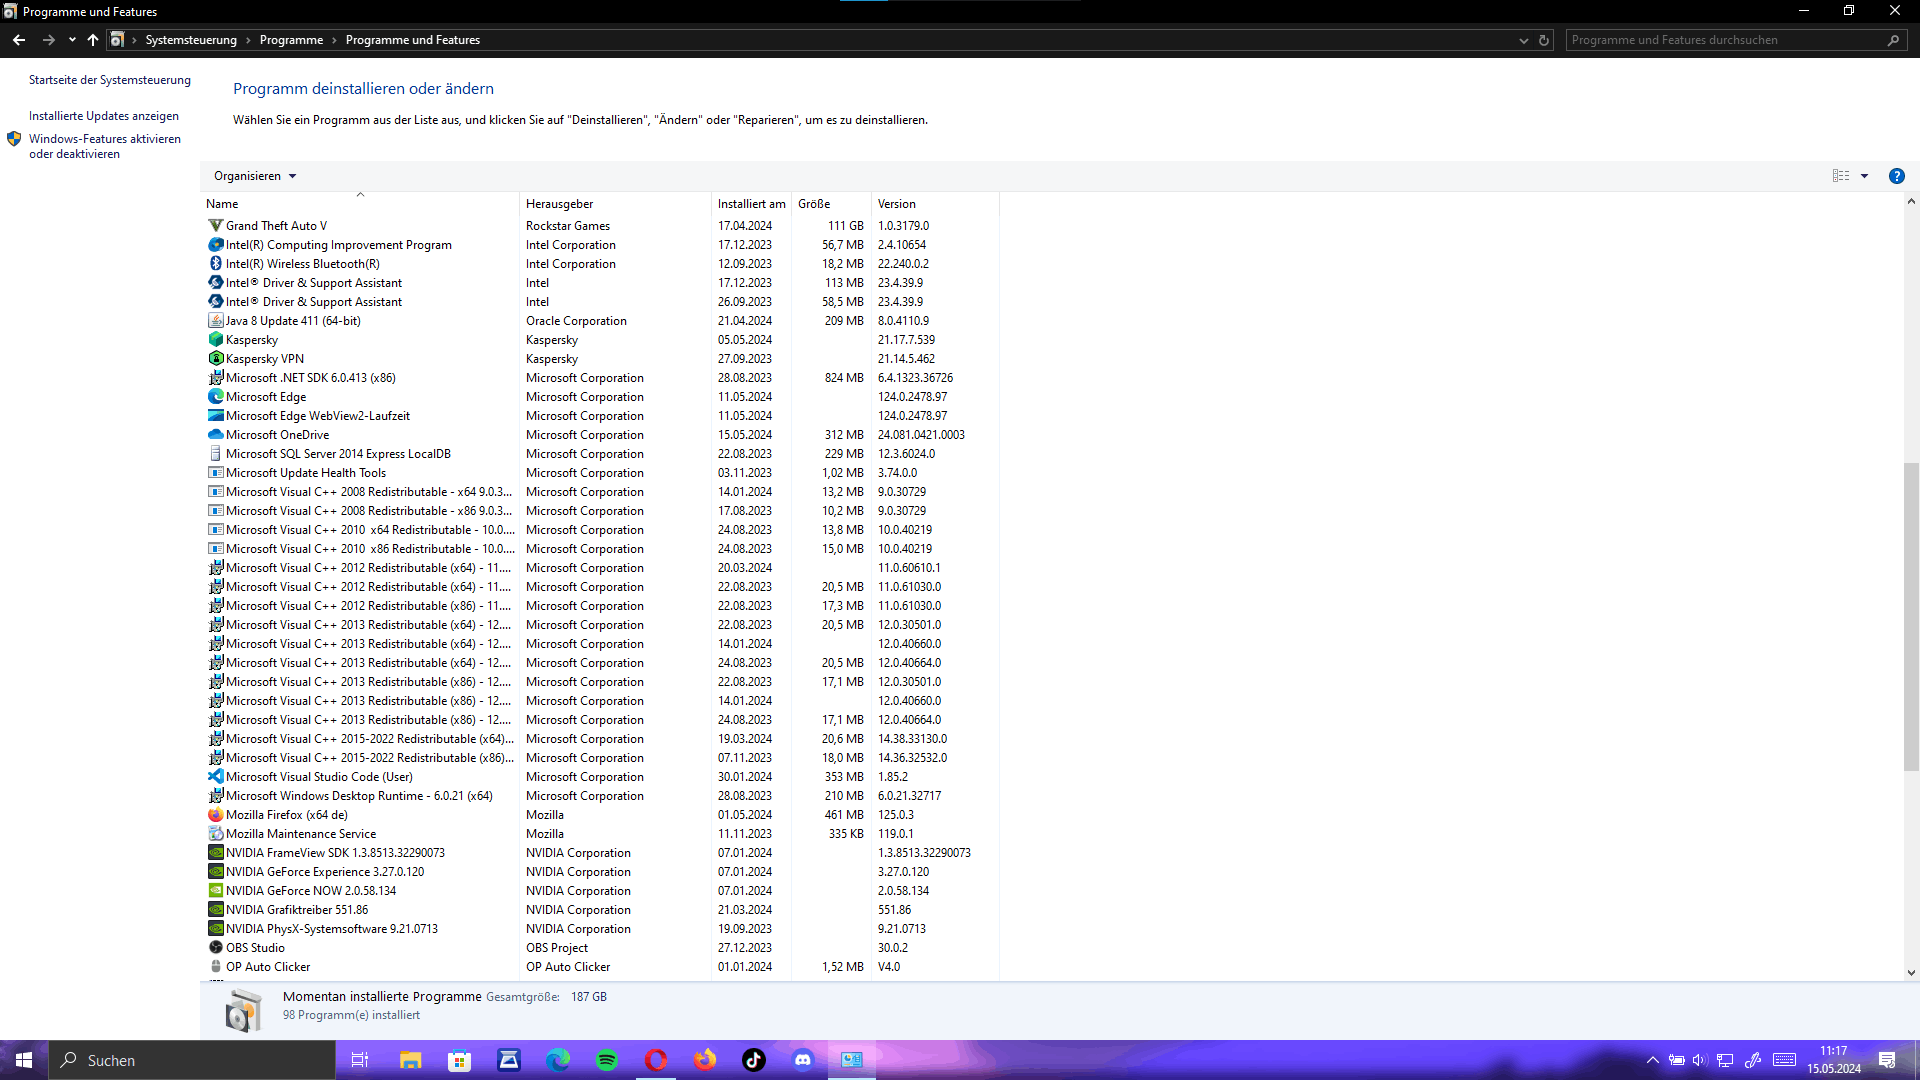
Task: Click the vertical scrollbar down arrow
Action: click(1911, 972)
